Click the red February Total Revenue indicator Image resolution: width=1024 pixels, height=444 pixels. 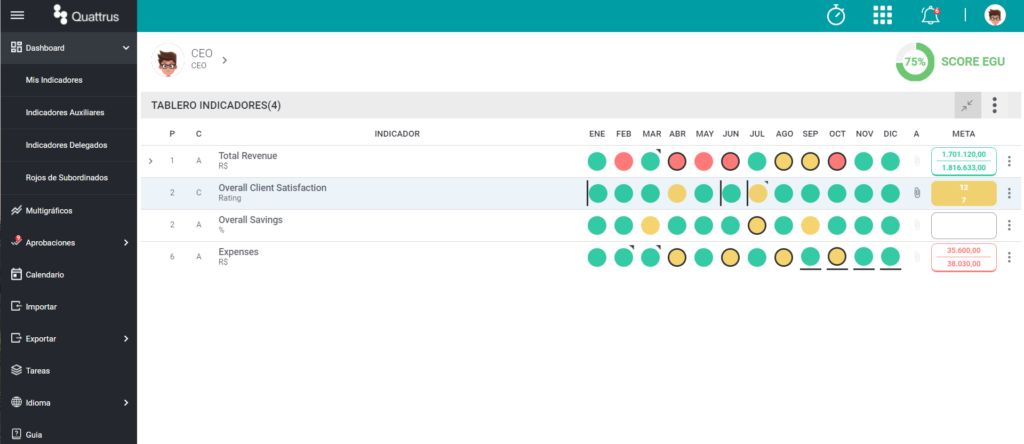point(624,161)
